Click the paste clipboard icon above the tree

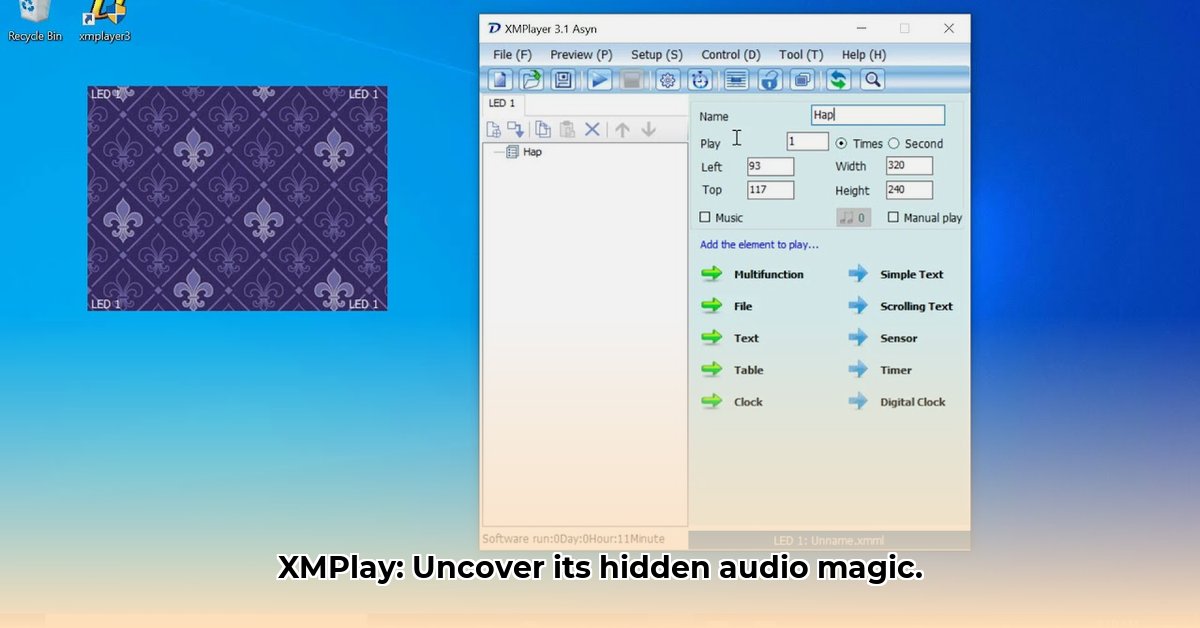click(x=567, y=129)
